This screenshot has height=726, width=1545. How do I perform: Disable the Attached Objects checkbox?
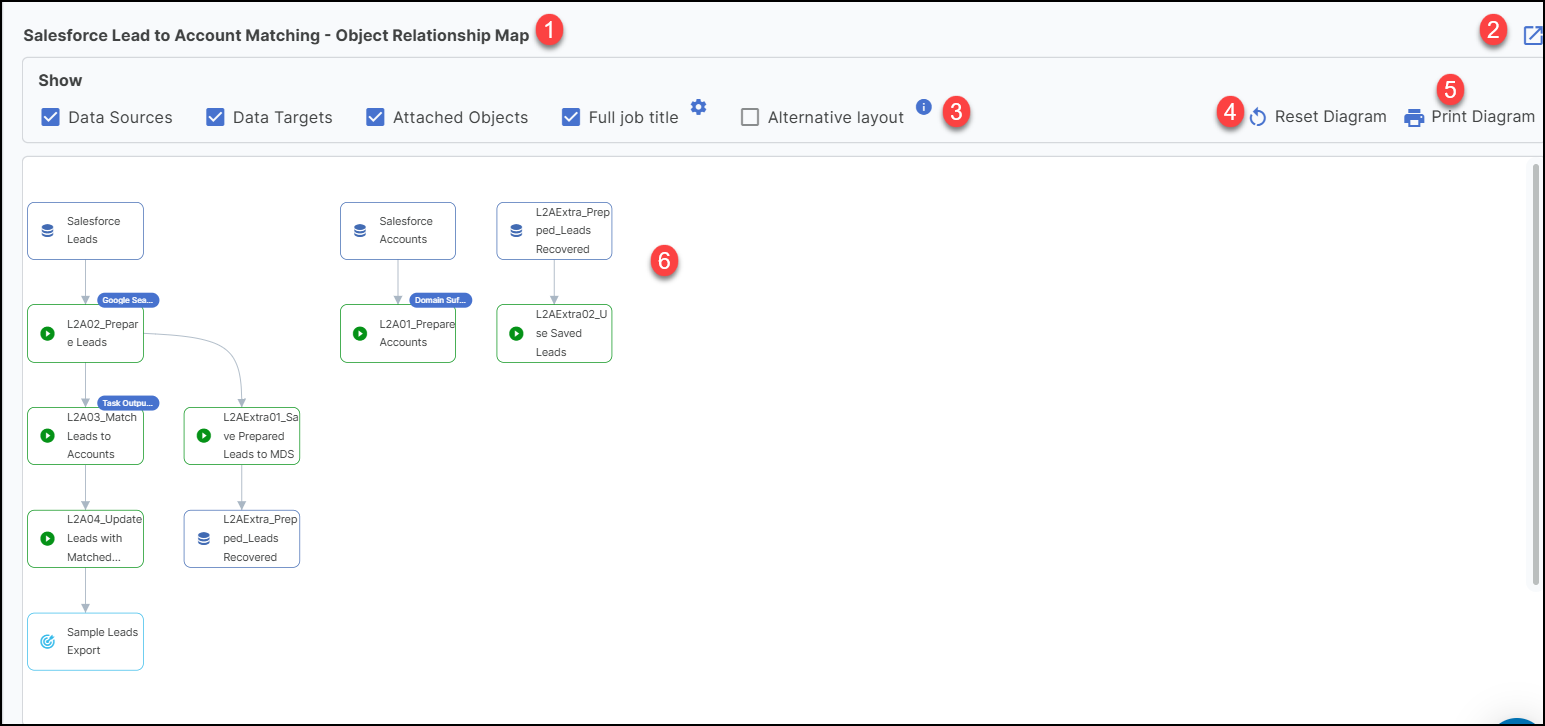point(375,117)
